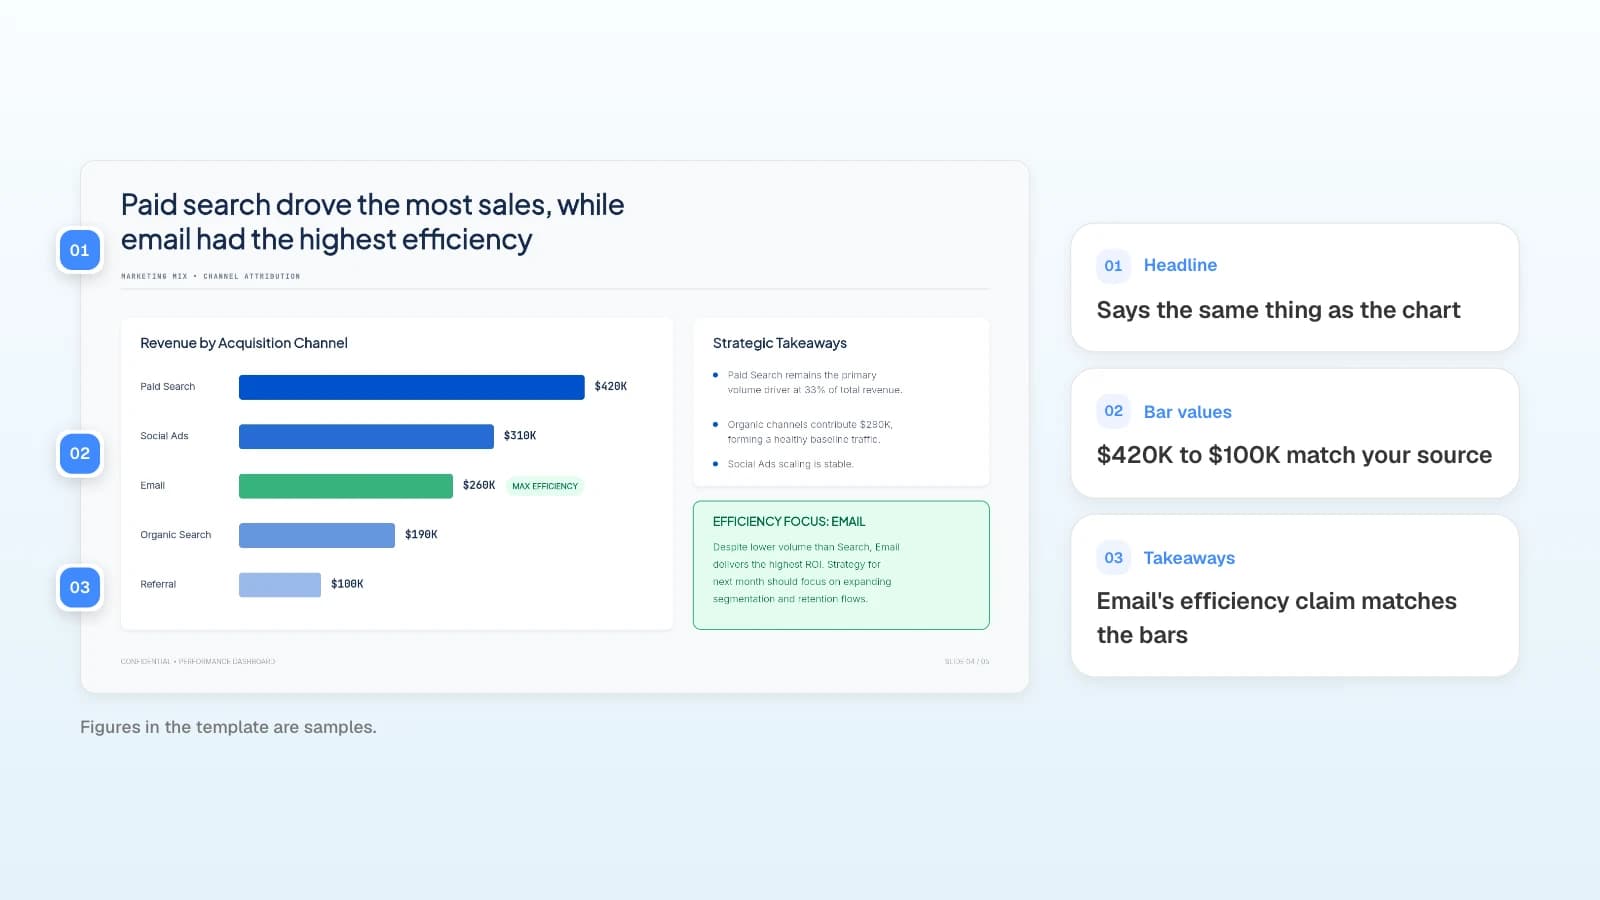1600x900 pixels.
Task: Click the Social Ads bar
Action: coord(366,436)
